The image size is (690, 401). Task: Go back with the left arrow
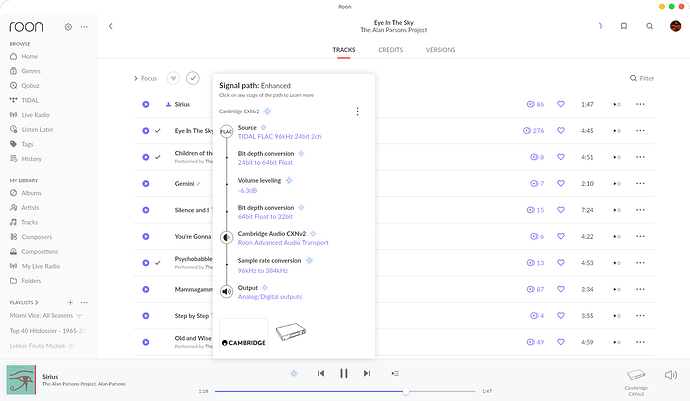(x=110, y=26)
